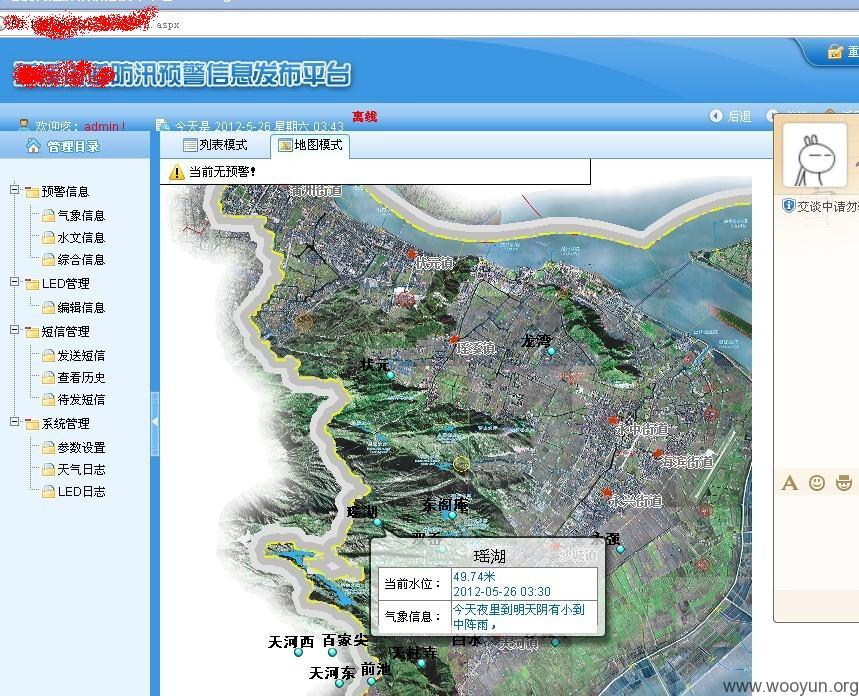Click the home icon beside 管理目录
The image size is (859, 696).
33,145
